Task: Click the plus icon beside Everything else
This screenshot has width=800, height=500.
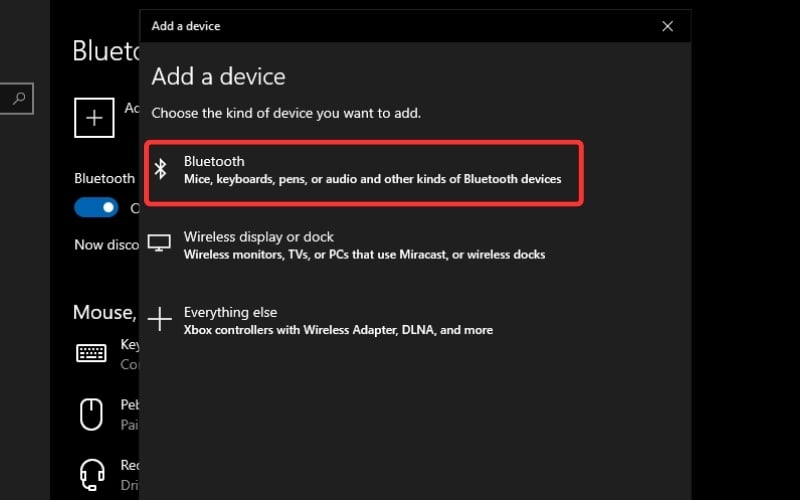Action: click(x=160, y=320)
